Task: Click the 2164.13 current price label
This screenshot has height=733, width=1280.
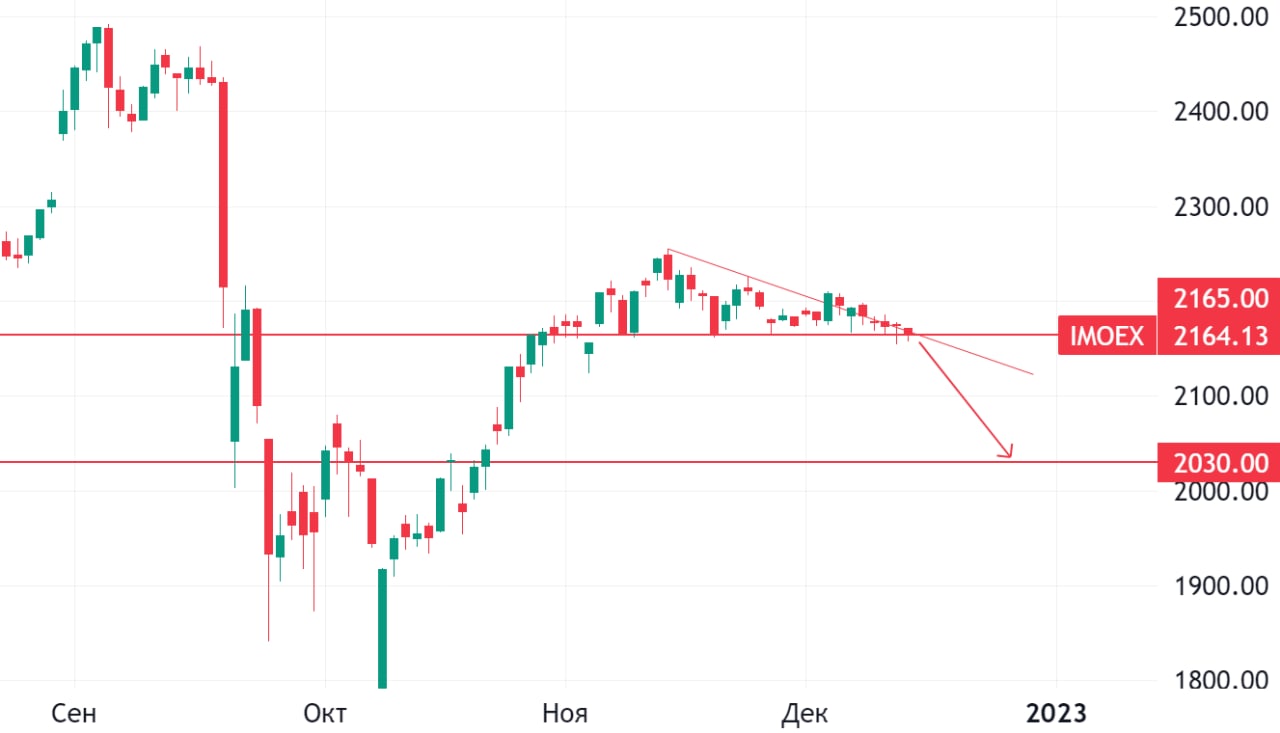Action: pos(1217,336)
